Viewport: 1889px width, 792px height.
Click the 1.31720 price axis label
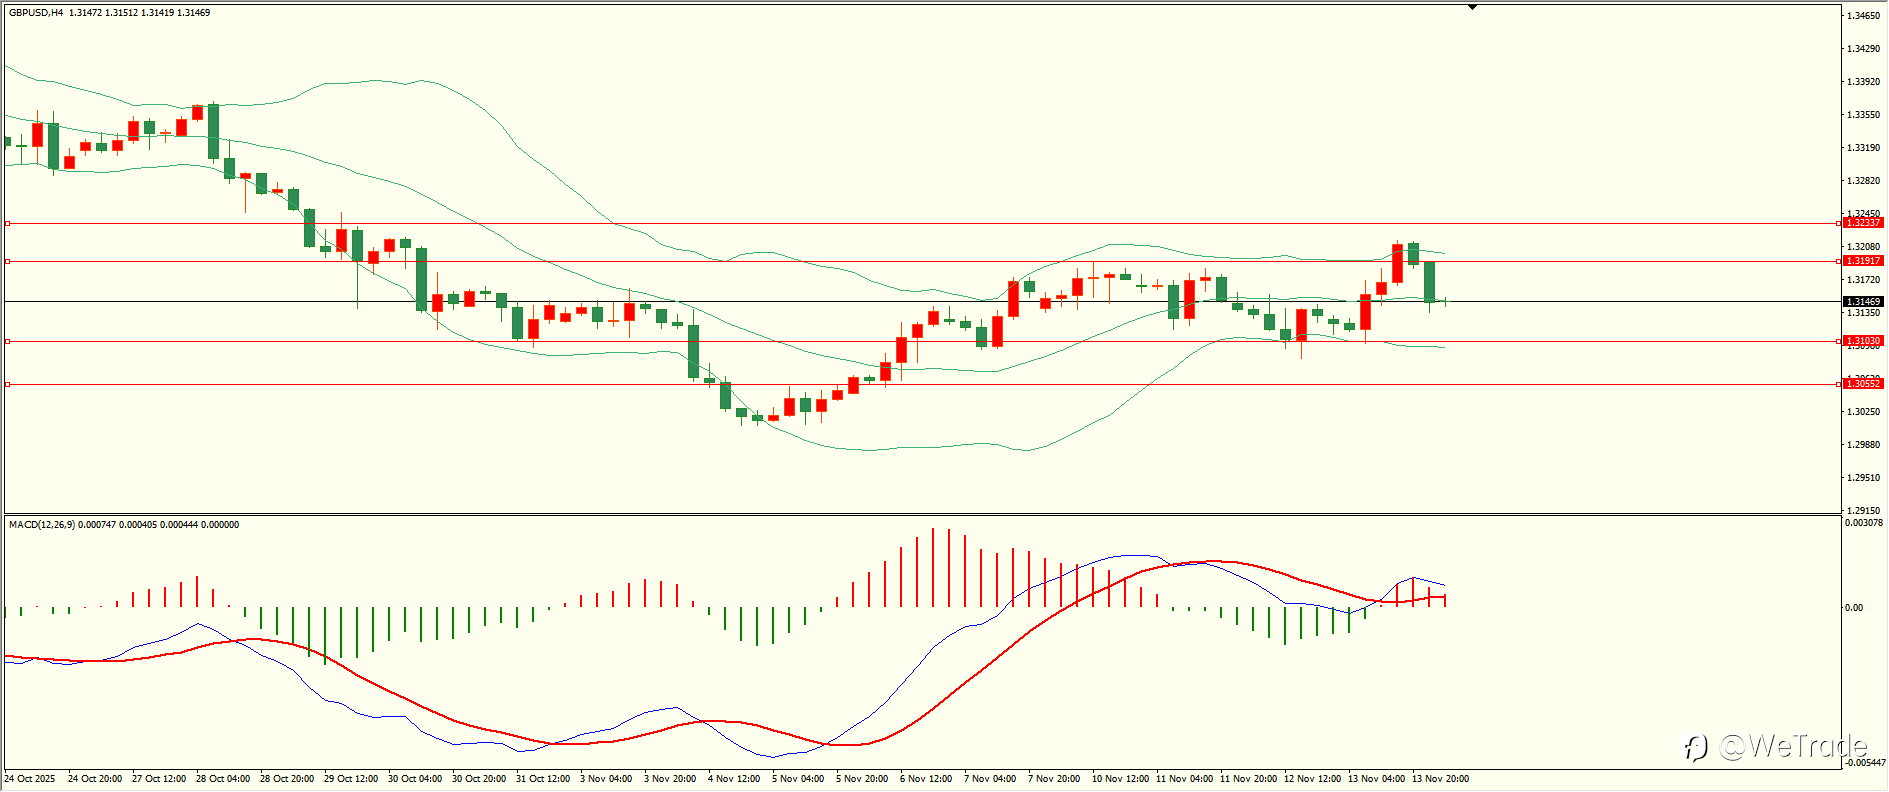coord(1864,280)
